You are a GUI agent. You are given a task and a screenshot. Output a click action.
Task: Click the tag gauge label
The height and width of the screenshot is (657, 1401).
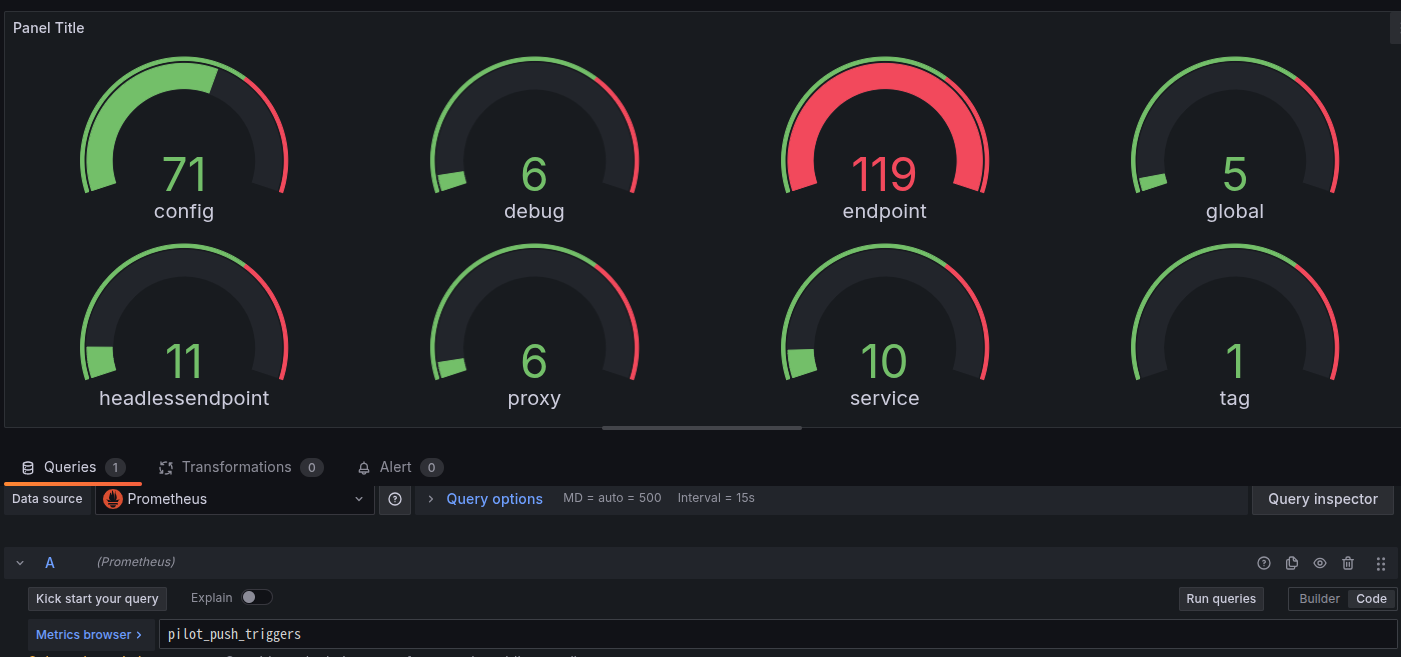tap(1235, 398)
